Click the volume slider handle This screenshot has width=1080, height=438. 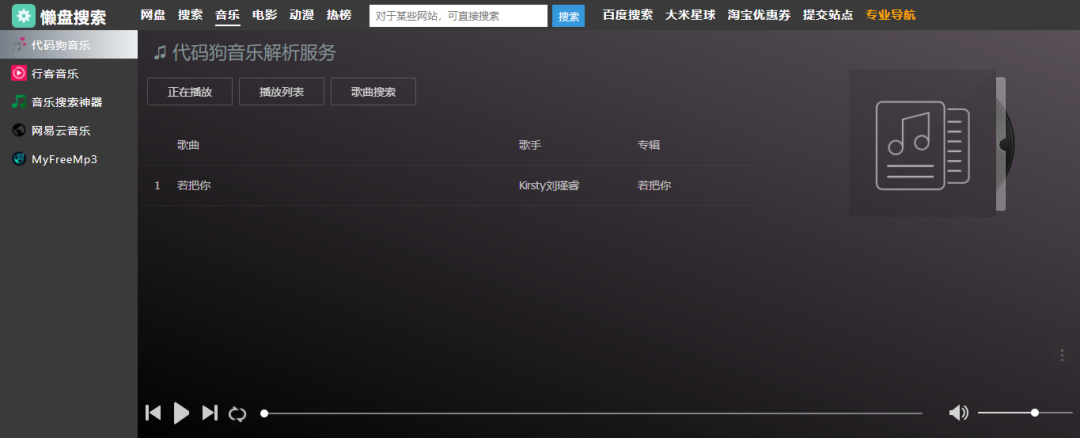click(1035, 413)
